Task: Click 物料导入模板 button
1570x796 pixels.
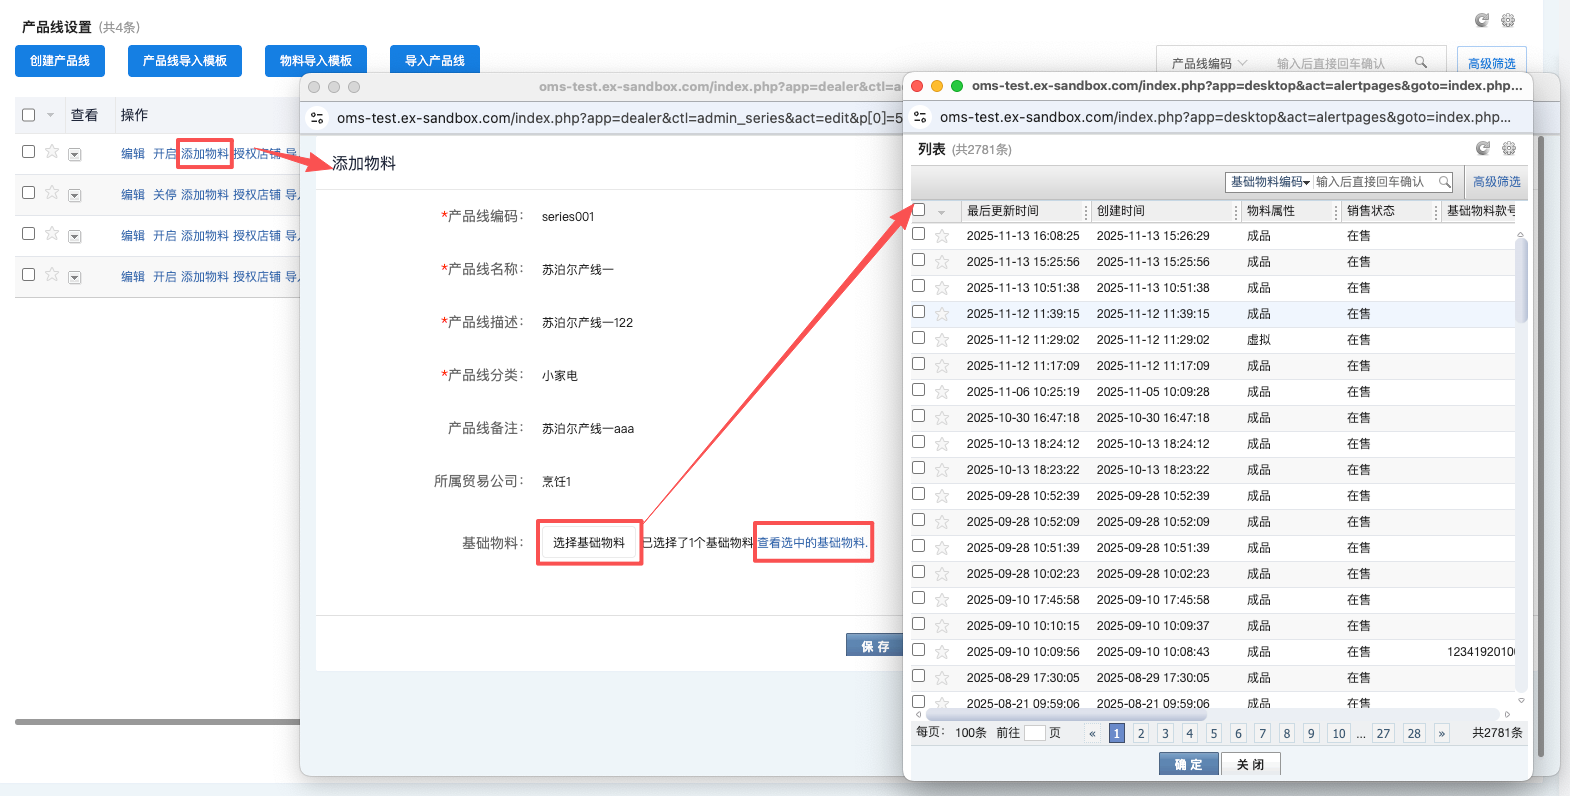Action: coord(316,61)
